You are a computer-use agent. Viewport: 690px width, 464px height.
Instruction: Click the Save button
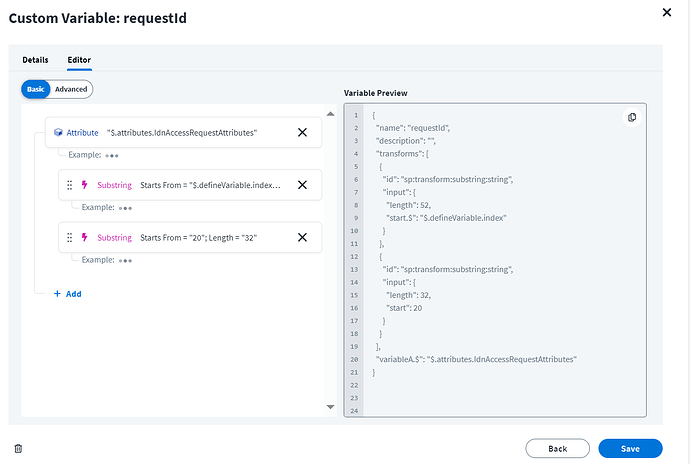click(x=630, y=448)
